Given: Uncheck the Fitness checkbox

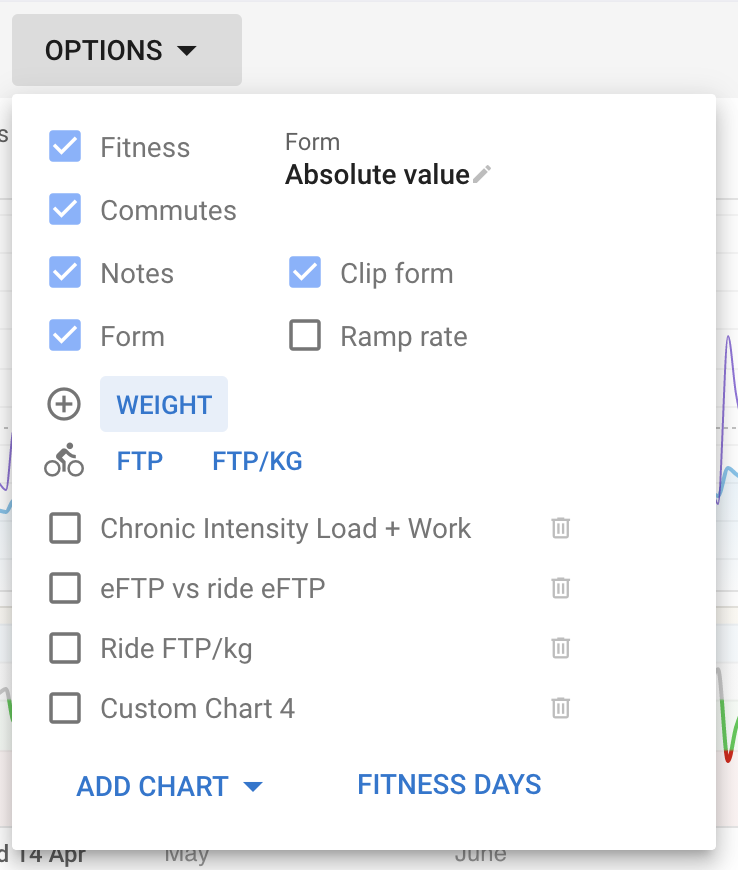Looking at the screenshot, I should coord(65,146).
